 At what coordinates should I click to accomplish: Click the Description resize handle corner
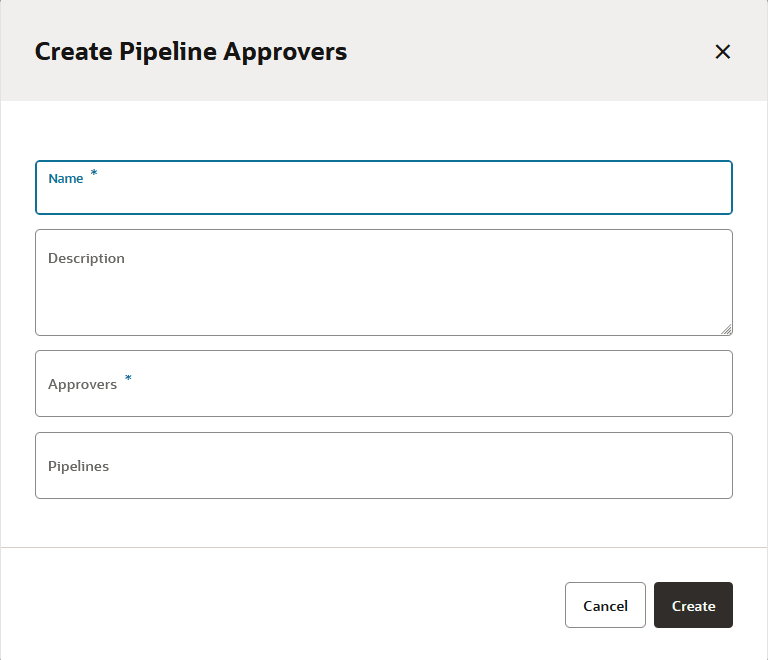point(727,329)
